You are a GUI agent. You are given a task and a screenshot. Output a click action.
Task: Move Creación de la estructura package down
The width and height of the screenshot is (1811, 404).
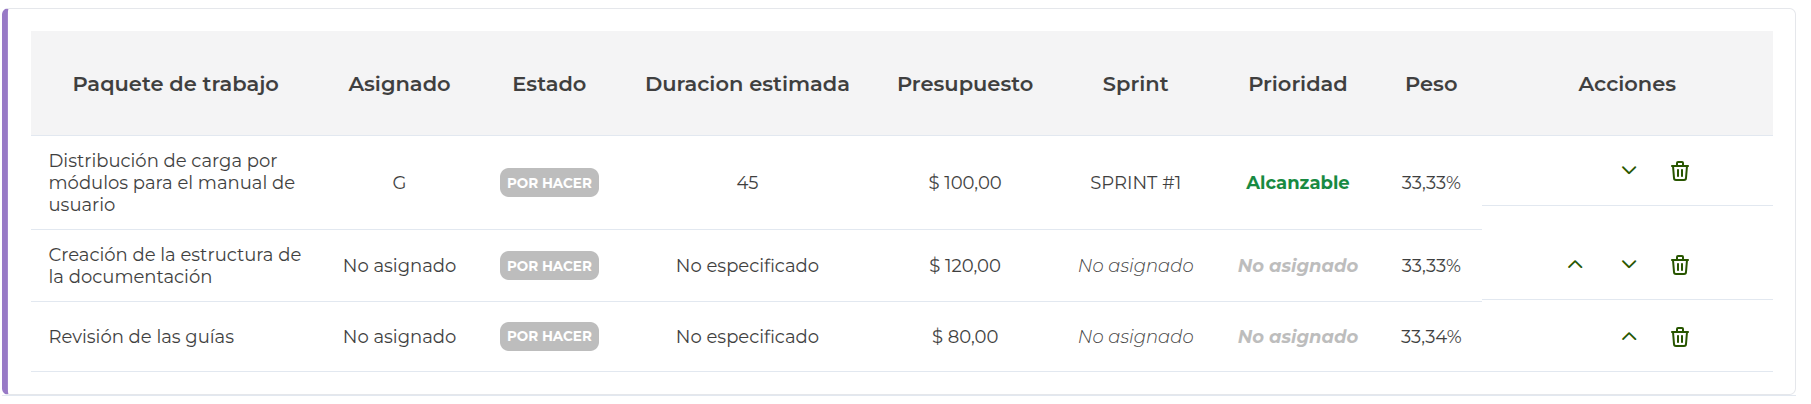click(x=1629, y=265)
